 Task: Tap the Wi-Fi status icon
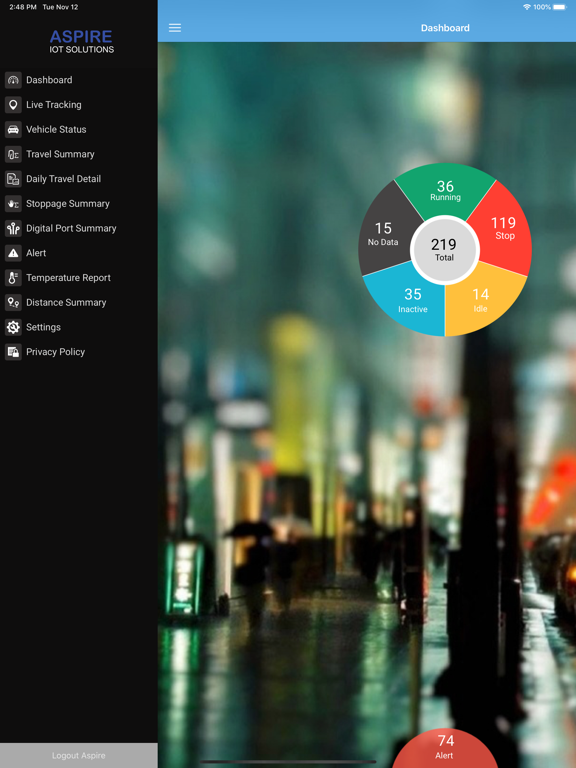(x=527, y=7)
